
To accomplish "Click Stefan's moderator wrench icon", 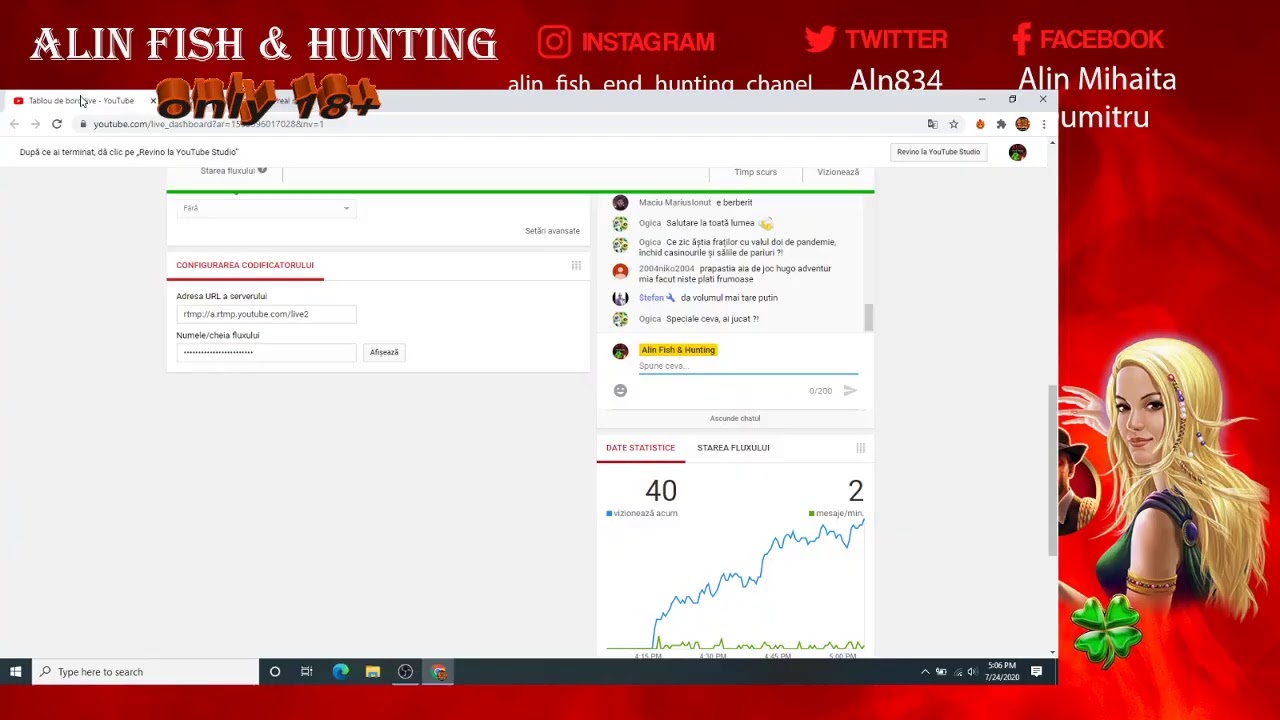I will [x=671, y=298].
